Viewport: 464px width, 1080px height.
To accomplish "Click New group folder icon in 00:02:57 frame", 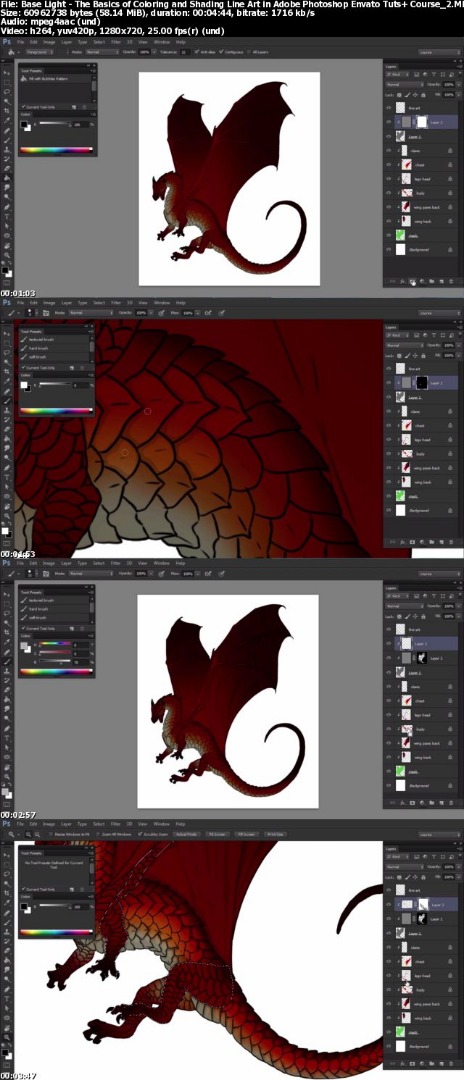I will pyautogui.click(x=432, y=802).
